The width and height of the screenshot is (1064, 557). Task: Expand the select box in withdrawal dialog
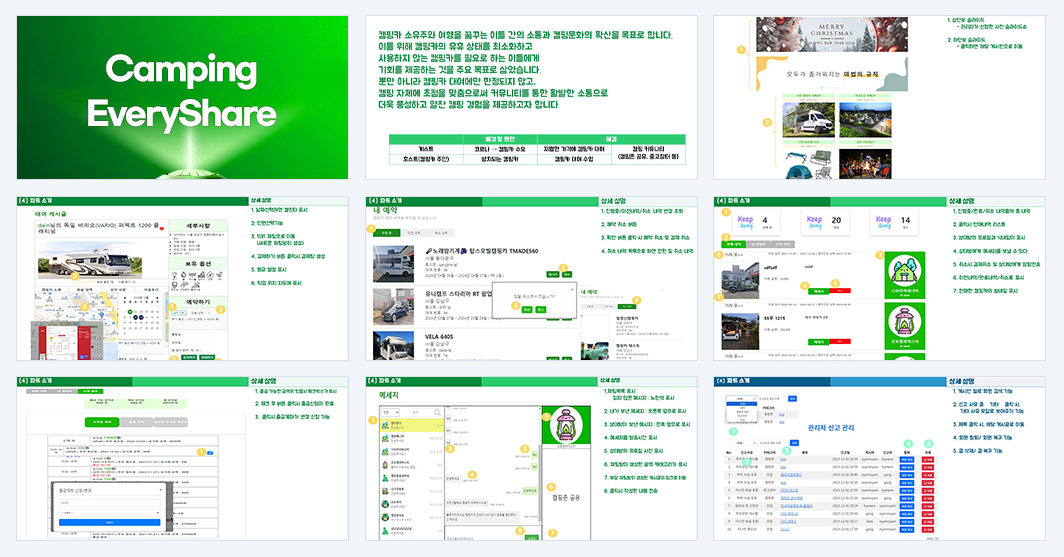(x=109, y=513)
